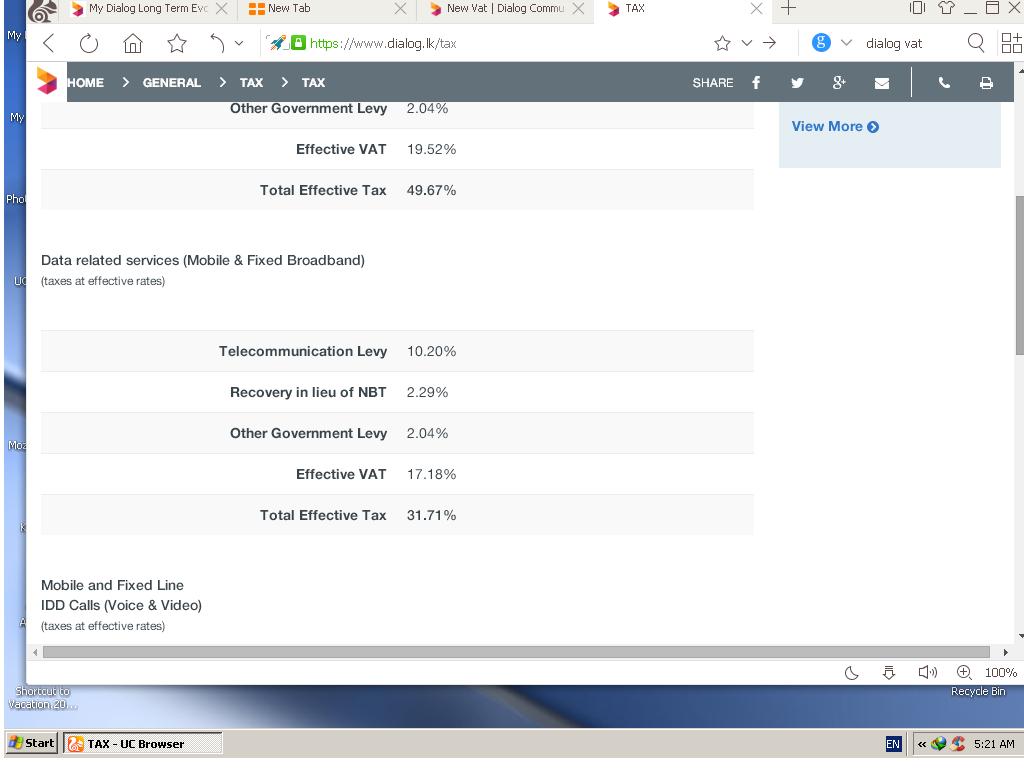Screen dimensions: 1024x768
Task: Open the address bar history dropdown chevron
Action: 746,43
